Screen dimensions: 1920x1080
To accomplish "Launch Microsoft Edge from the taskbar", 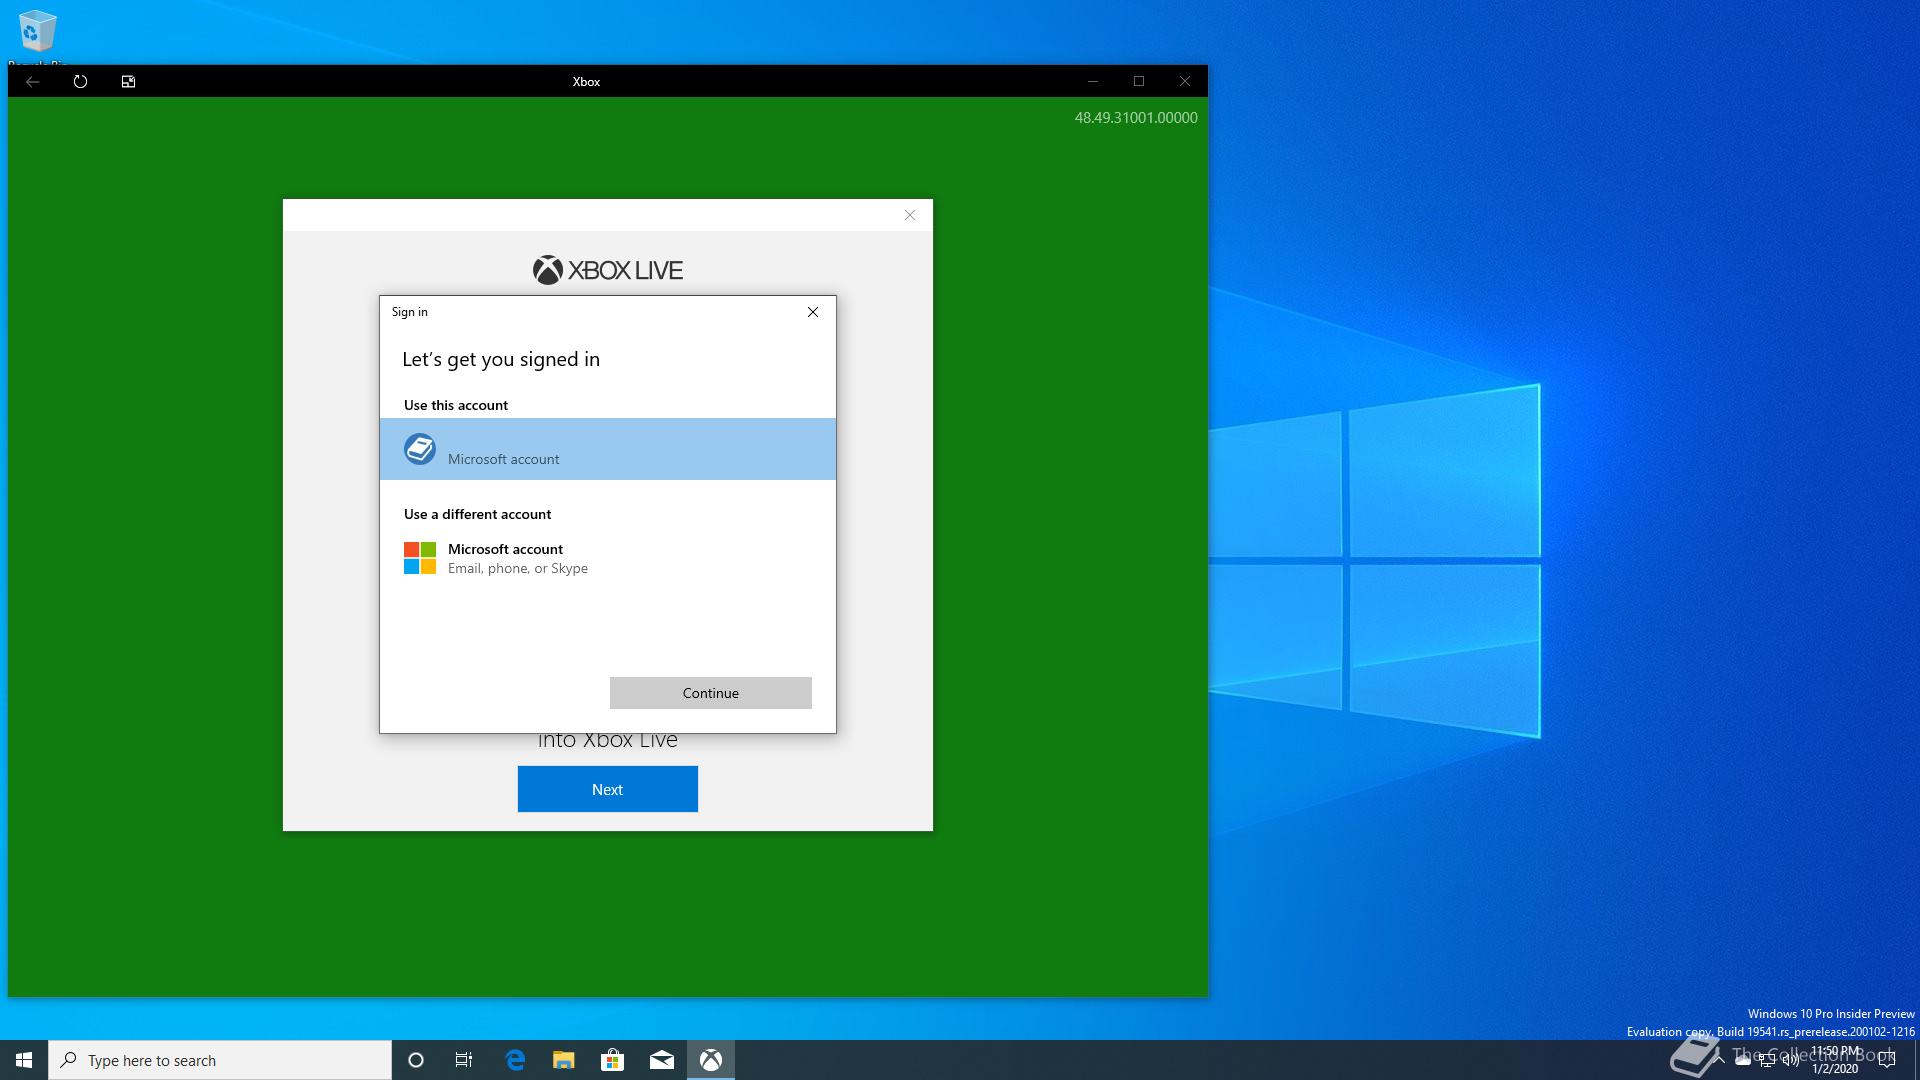I will point(515,1060).
